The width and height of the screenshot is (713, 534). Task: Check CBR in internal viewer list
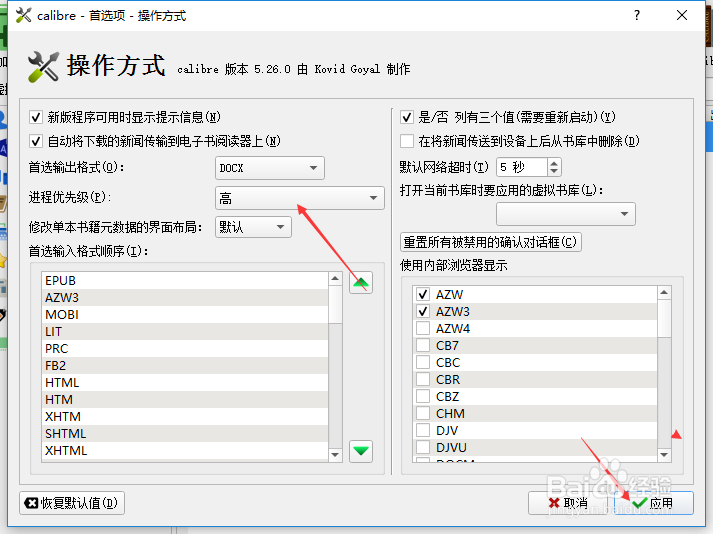coord(423,379)
